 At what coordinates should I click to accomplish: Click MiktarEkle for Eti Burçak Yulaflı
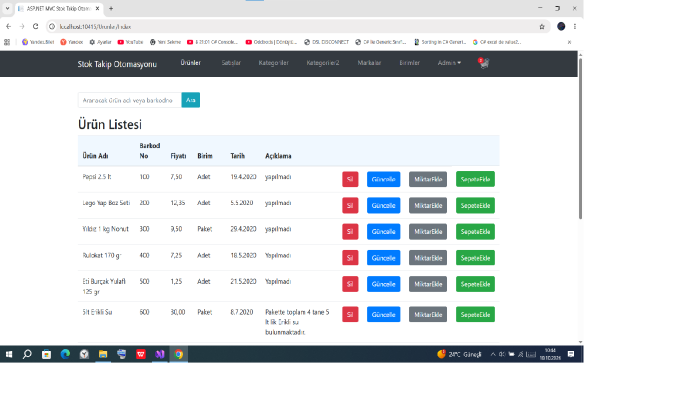[428, 284]
